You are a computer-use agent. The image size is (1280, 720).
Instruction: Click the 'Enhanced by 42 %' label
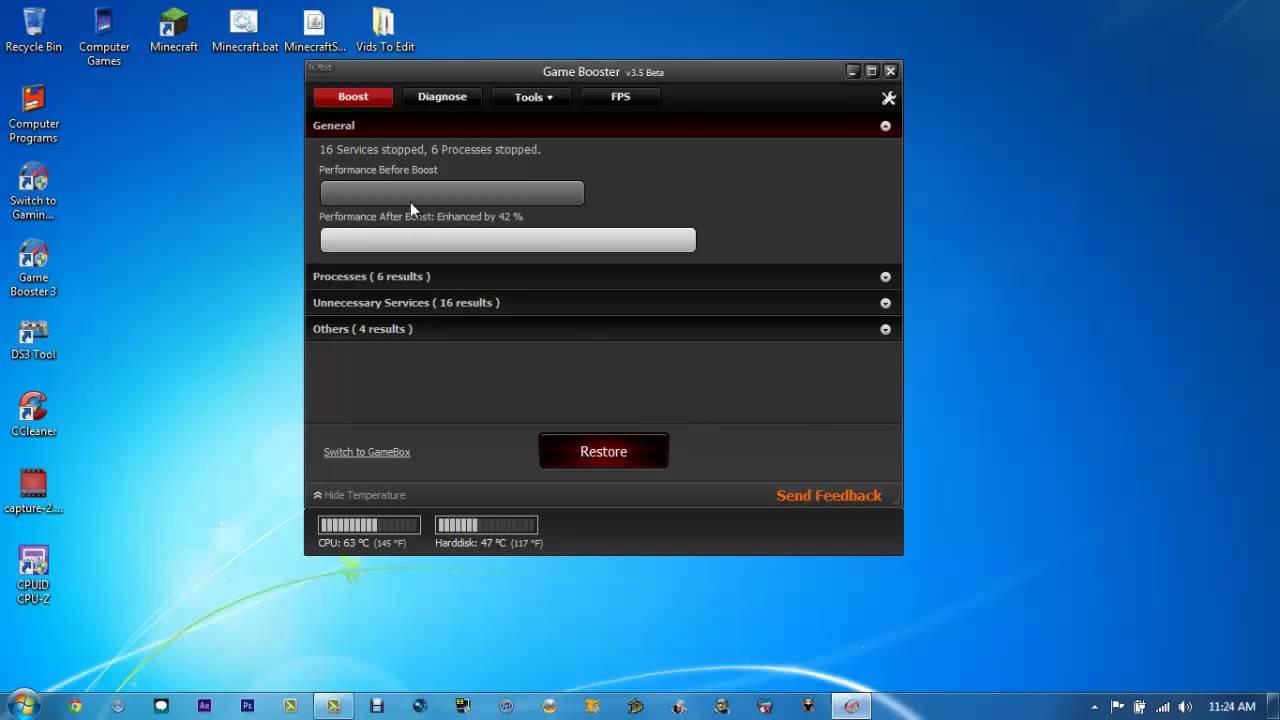480,217
